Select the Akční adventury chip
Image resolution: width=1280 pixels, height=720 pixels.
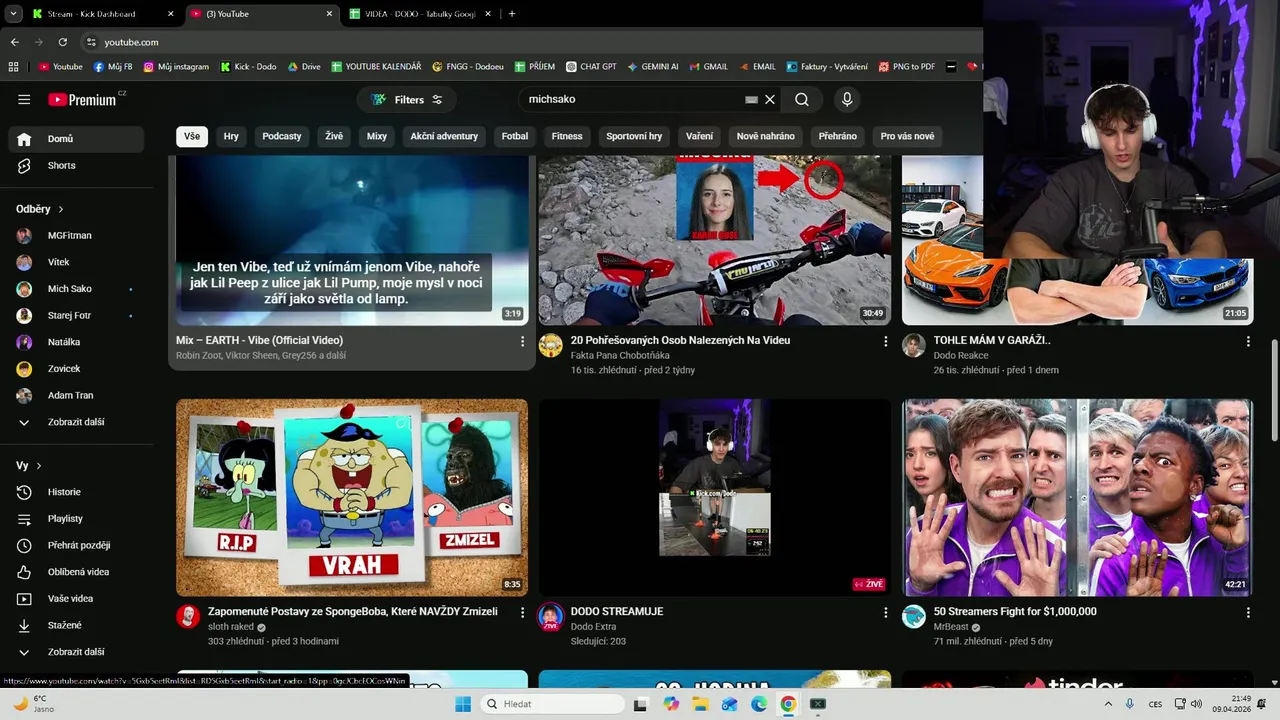point(444,136)
